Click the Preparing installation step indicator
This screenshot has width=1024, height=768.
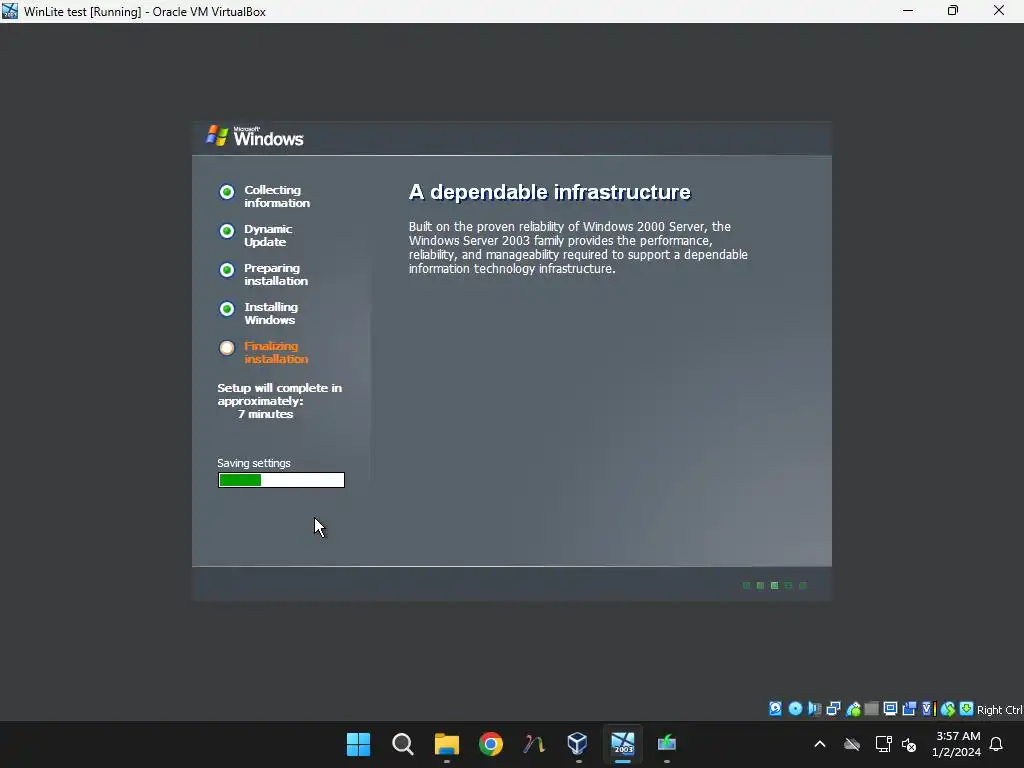227,270
